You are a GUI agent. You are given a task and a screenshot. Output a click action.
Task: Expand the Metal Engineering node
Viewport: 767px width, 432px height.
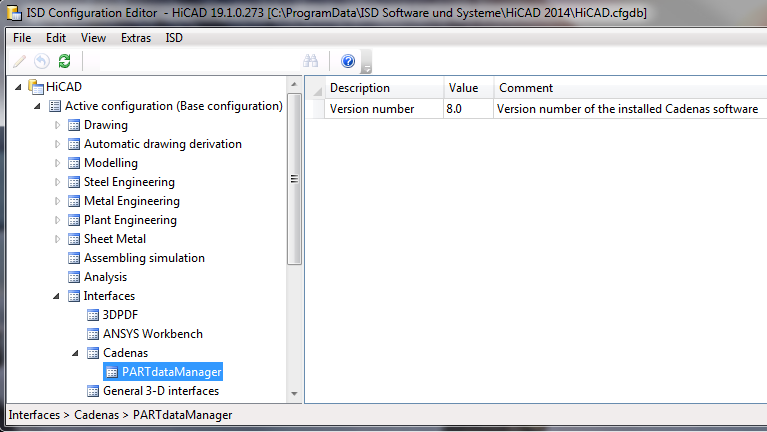[x=57, y=201]
